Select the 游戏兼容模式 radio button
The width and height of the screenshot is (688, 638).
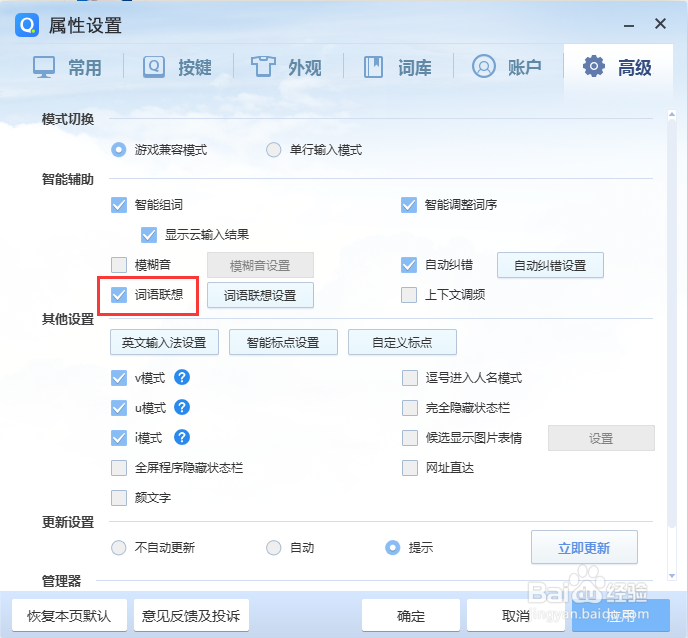118,150
